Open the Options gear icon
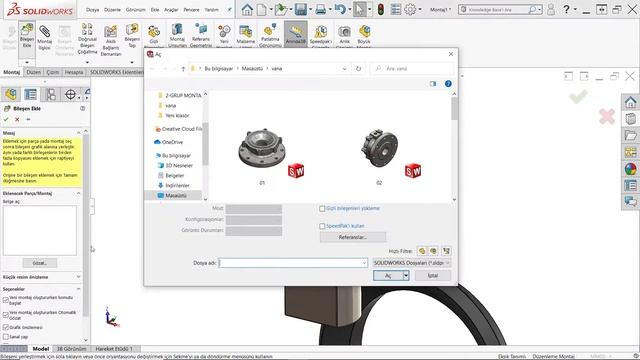Screen dimensions: 640x360 [x=410, y=9]
